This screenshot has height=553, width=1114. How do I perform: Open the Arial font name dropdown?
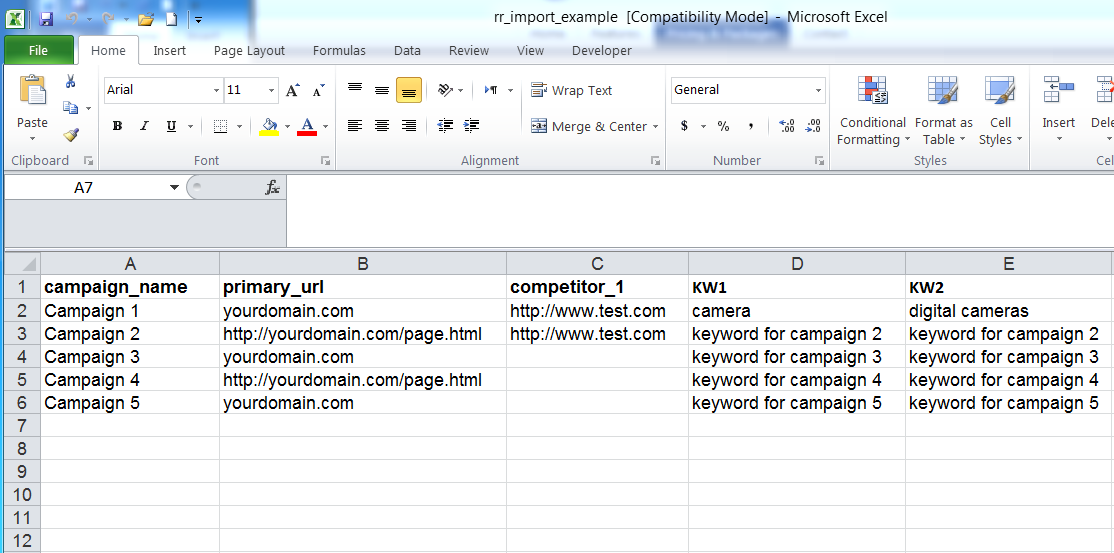tap(216, 90)
